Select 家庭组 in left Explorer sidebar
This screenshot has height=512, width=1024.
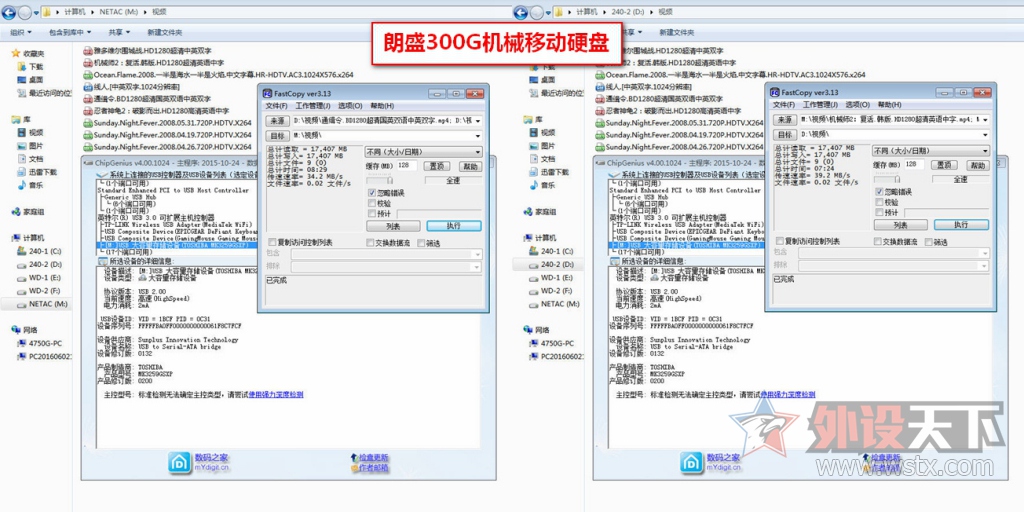pos(28,212)
